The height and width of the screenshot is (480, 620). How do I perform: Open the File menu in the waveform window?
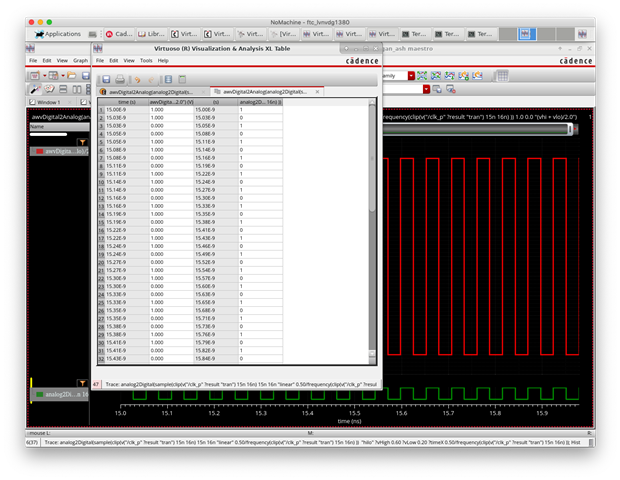(x=33, y=60)
